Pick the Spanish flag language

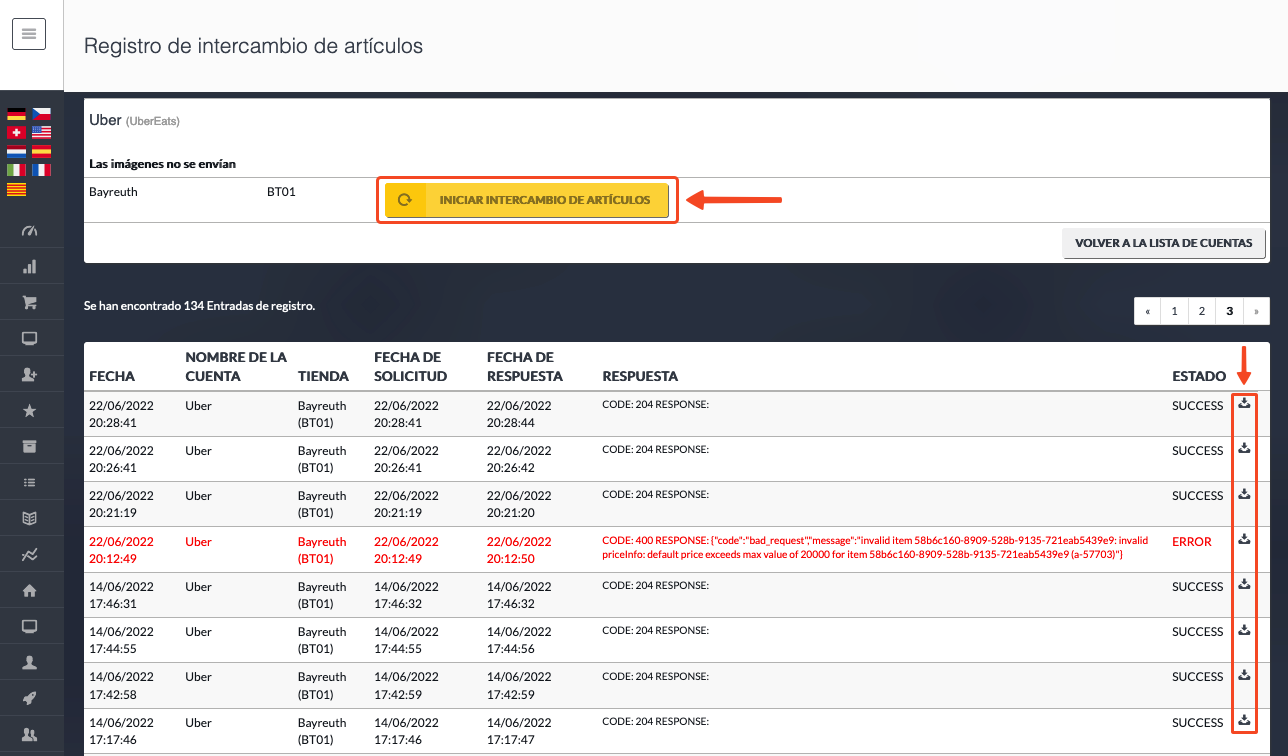coord(41,151)
